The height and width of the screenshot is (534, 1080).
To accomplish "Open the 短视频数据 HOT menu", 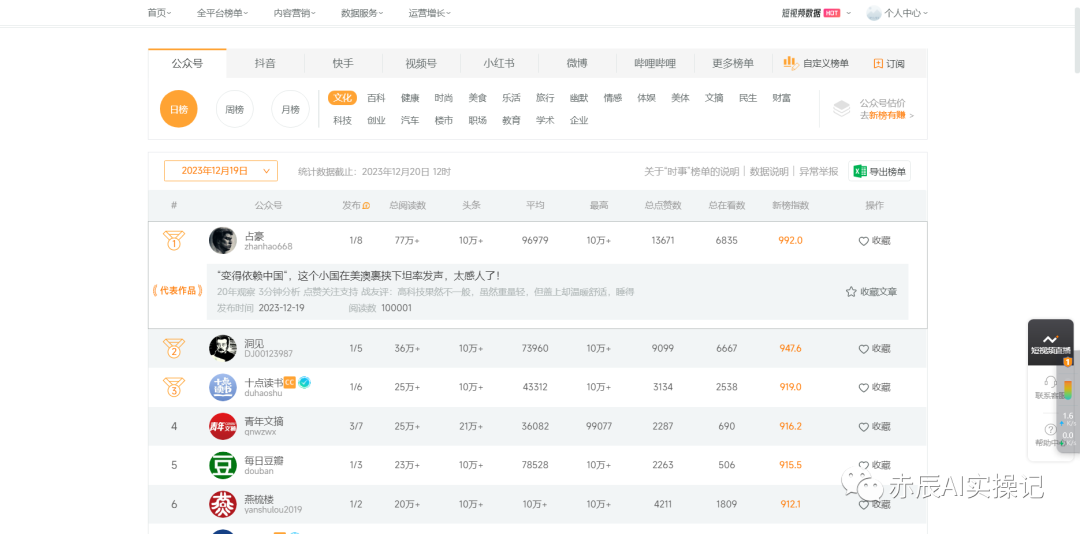I will [x=816, y=12].
